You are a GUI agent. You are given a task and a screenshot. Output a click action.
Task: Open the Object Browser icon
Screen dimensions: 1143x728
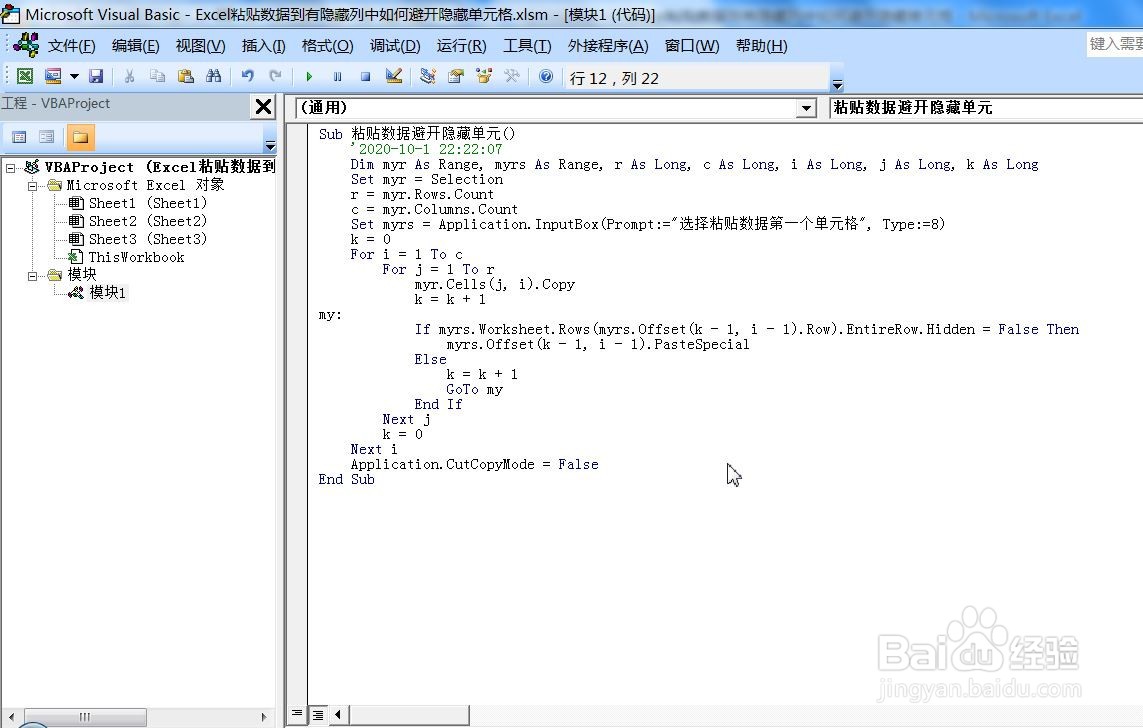pyautogui.click(x=484, y=76)
